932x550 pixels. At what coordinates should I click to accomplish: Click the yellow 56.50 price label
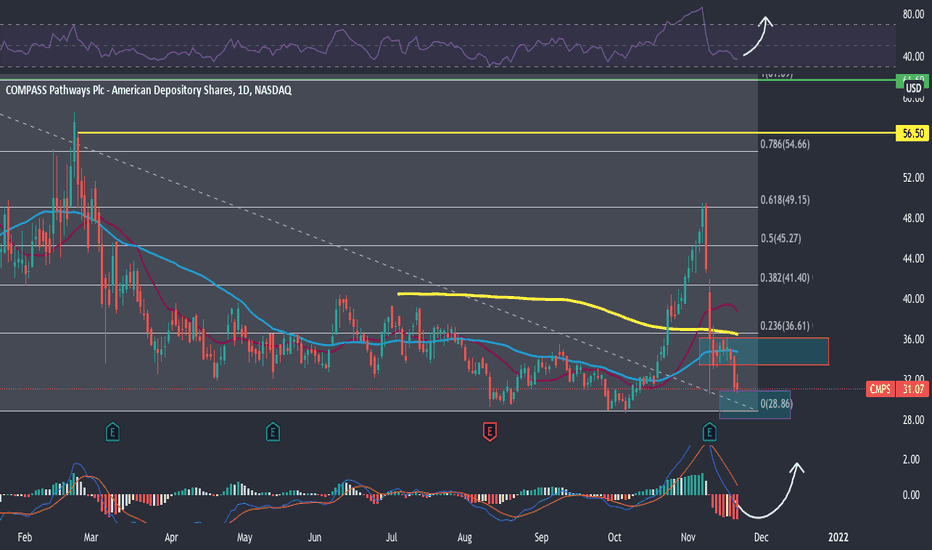click(912, 133)
